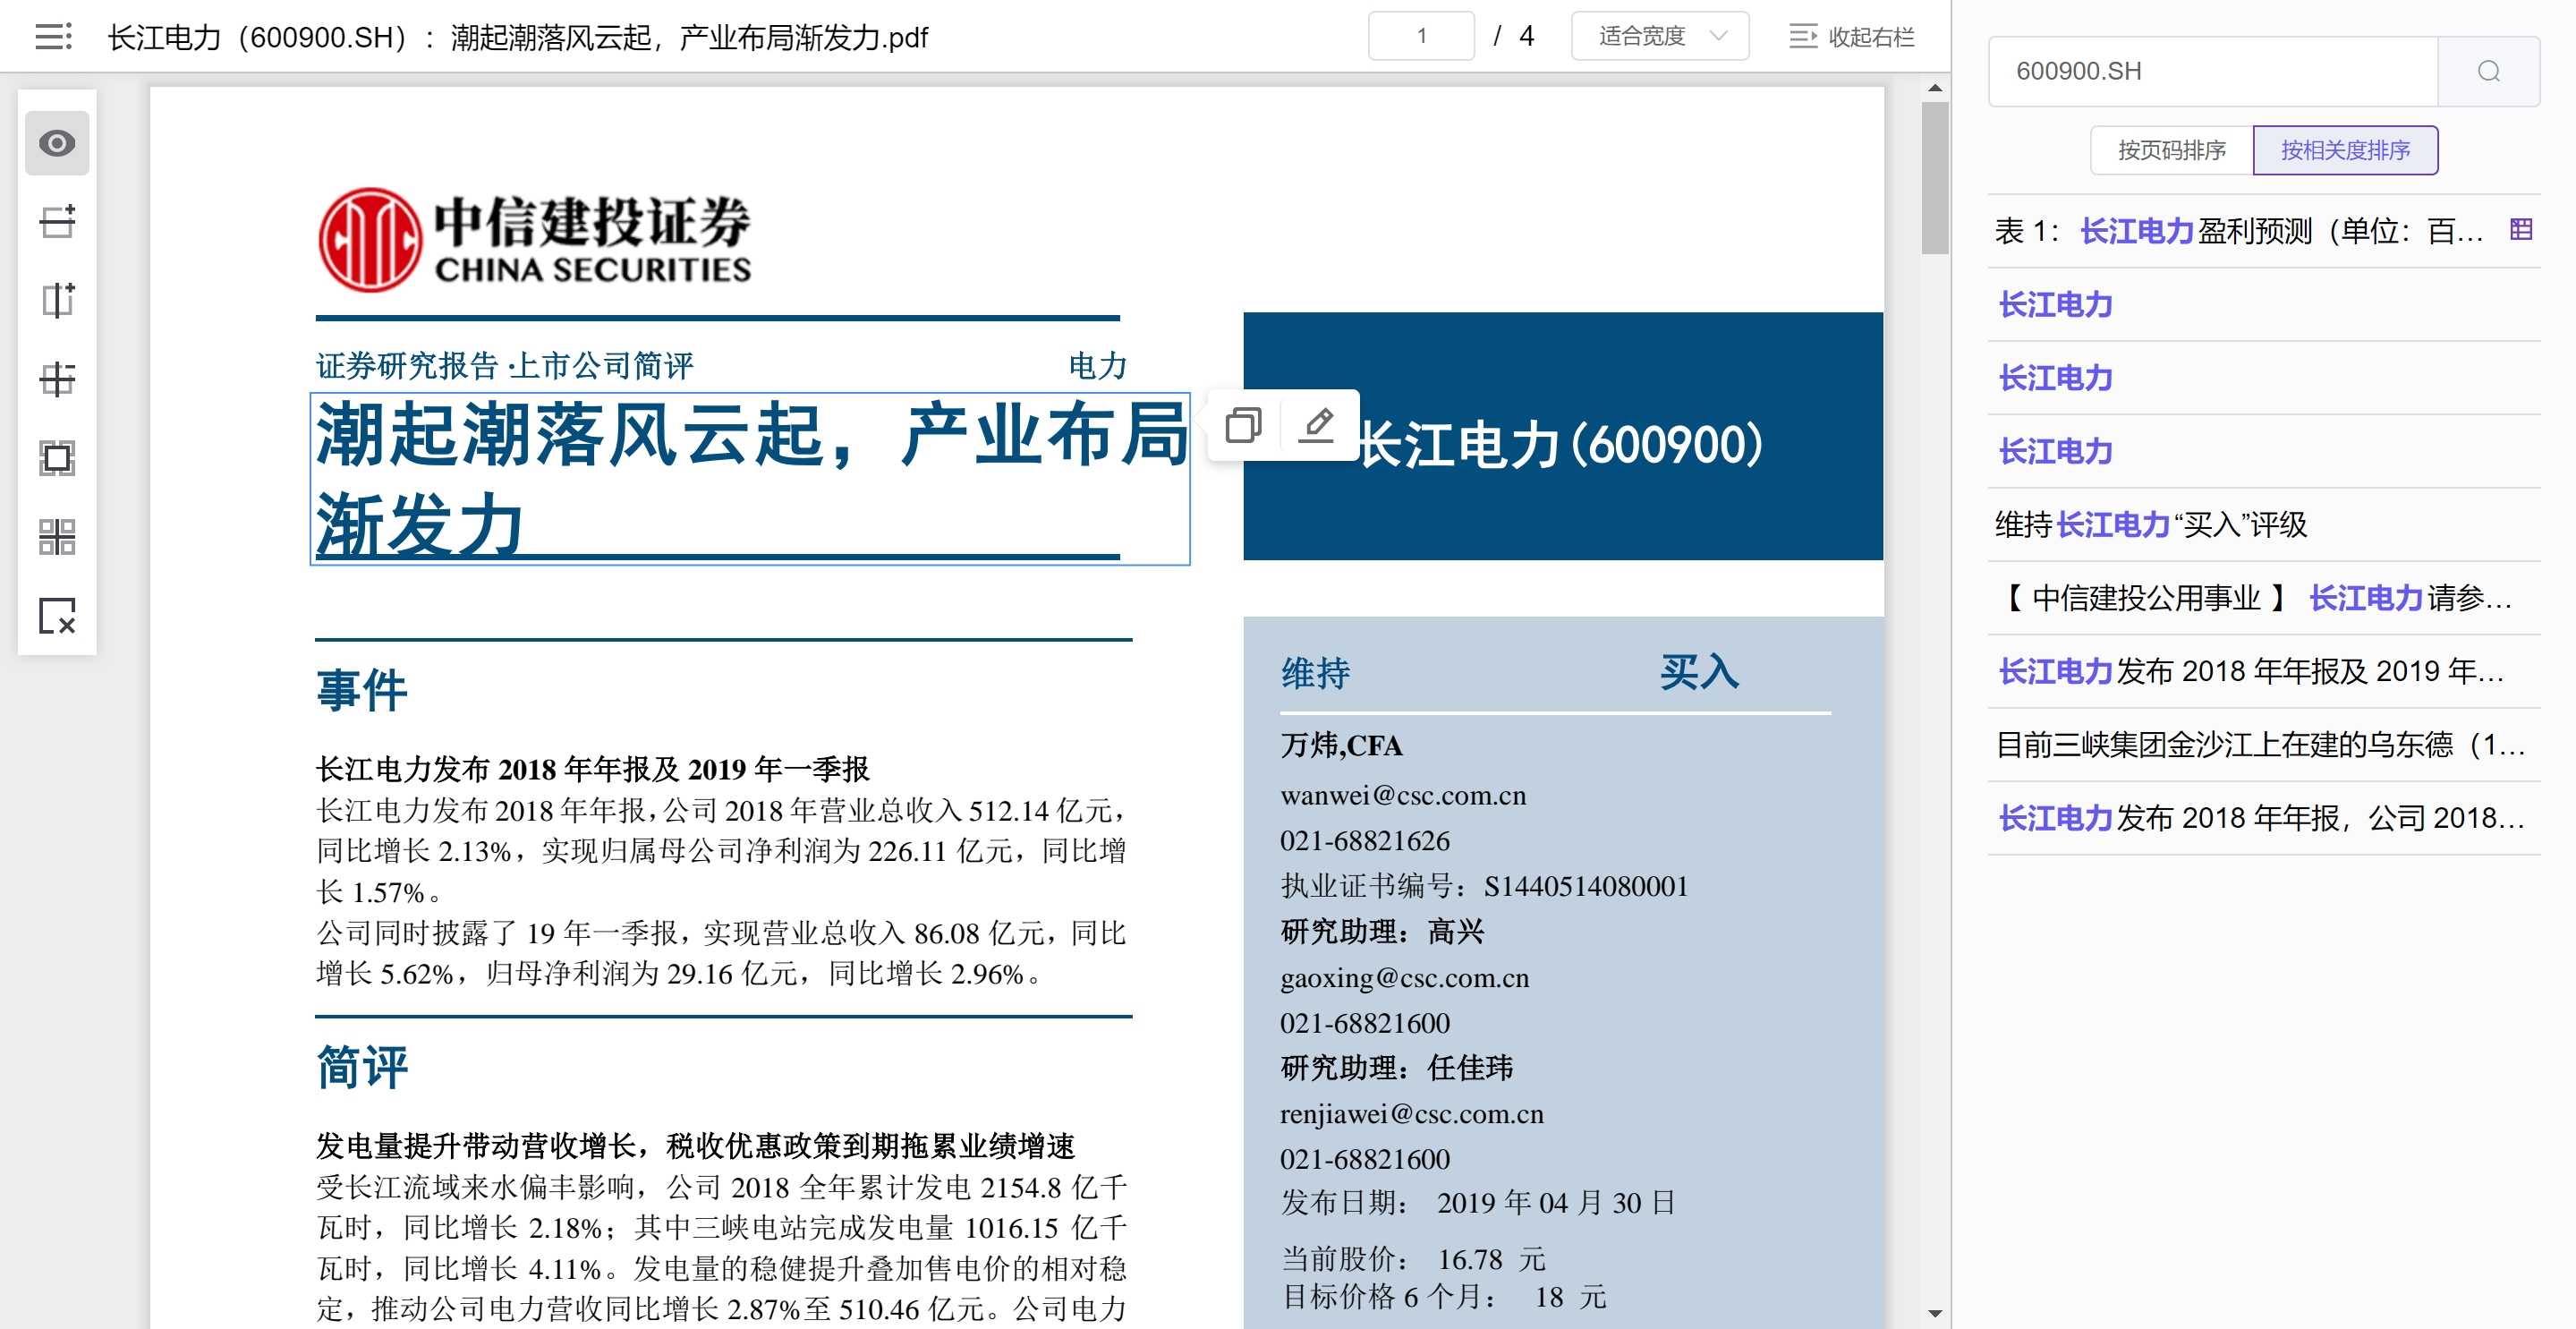Click the 长江电力(600900) banner heading
The width and height of the screenshot is (2576, 1329).
[1560, 445]
